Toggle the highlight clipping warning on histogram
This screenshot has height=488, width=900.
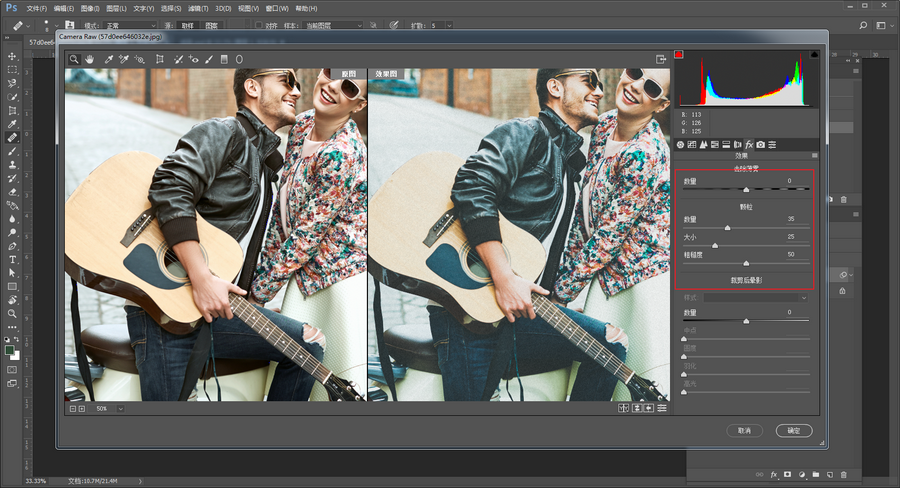[x=815, y=55]
